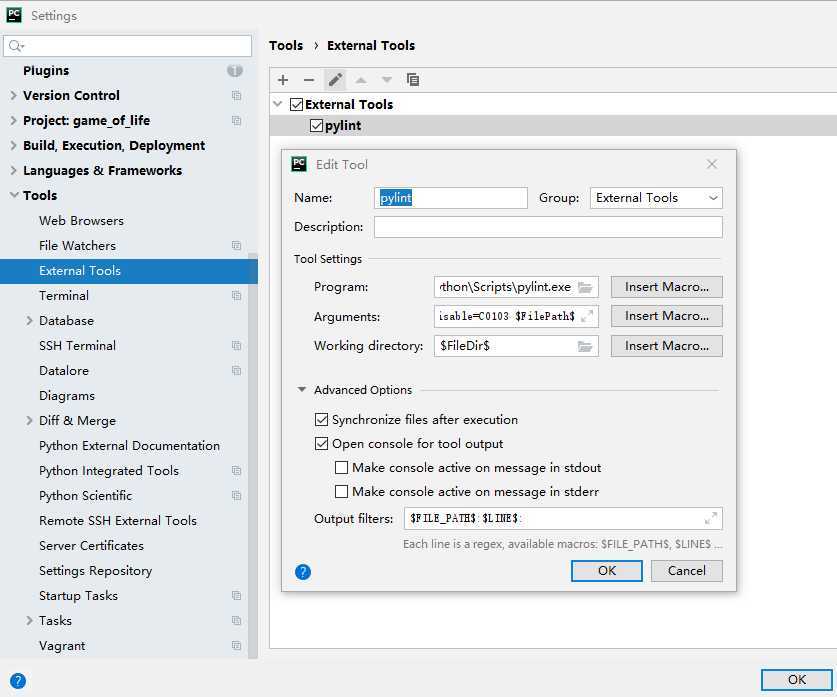Open Remote SSH External Tools page
The height and width of the screenshot is (697, 837).
coord(118,521)
